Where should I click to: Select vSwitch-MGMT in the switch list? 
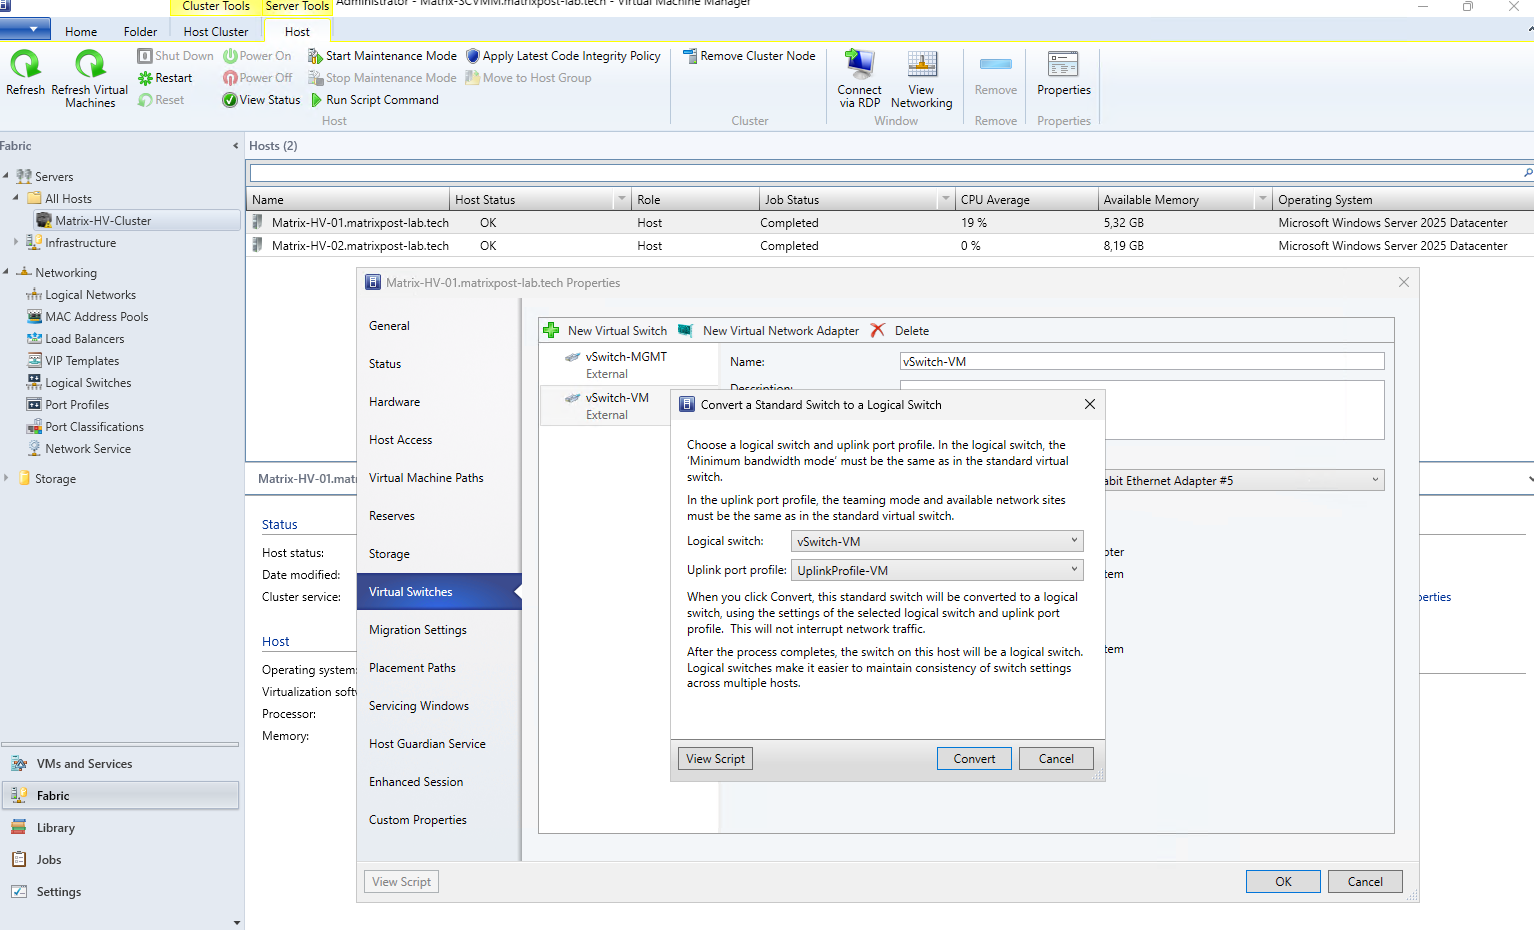[x=629, y=365]
